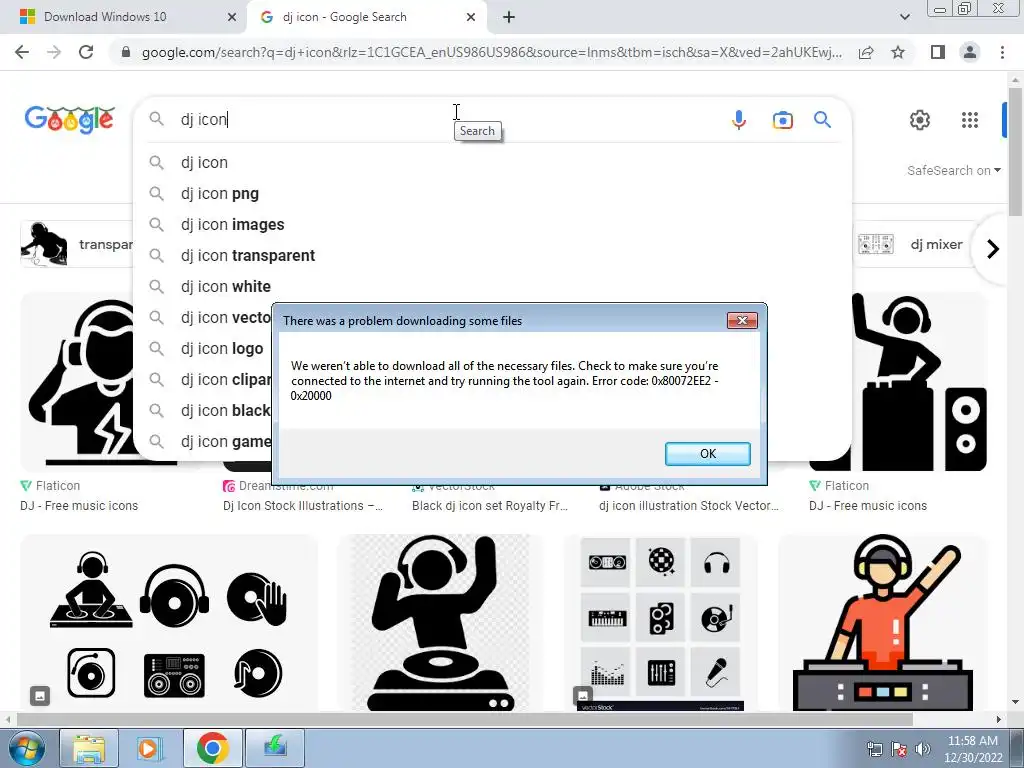Open the six DJ equipment icons thumbnail
Screen dimensions: 1024x768
168,622
